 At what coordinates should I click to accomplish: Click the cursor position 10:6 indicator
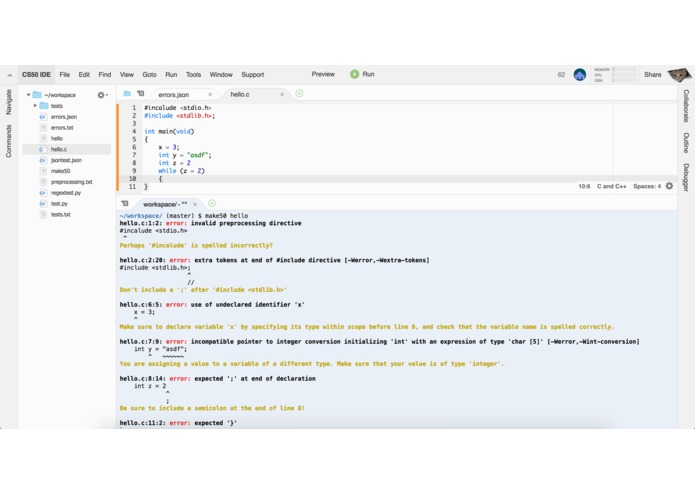pyautogui.click(x=584, y=187)
